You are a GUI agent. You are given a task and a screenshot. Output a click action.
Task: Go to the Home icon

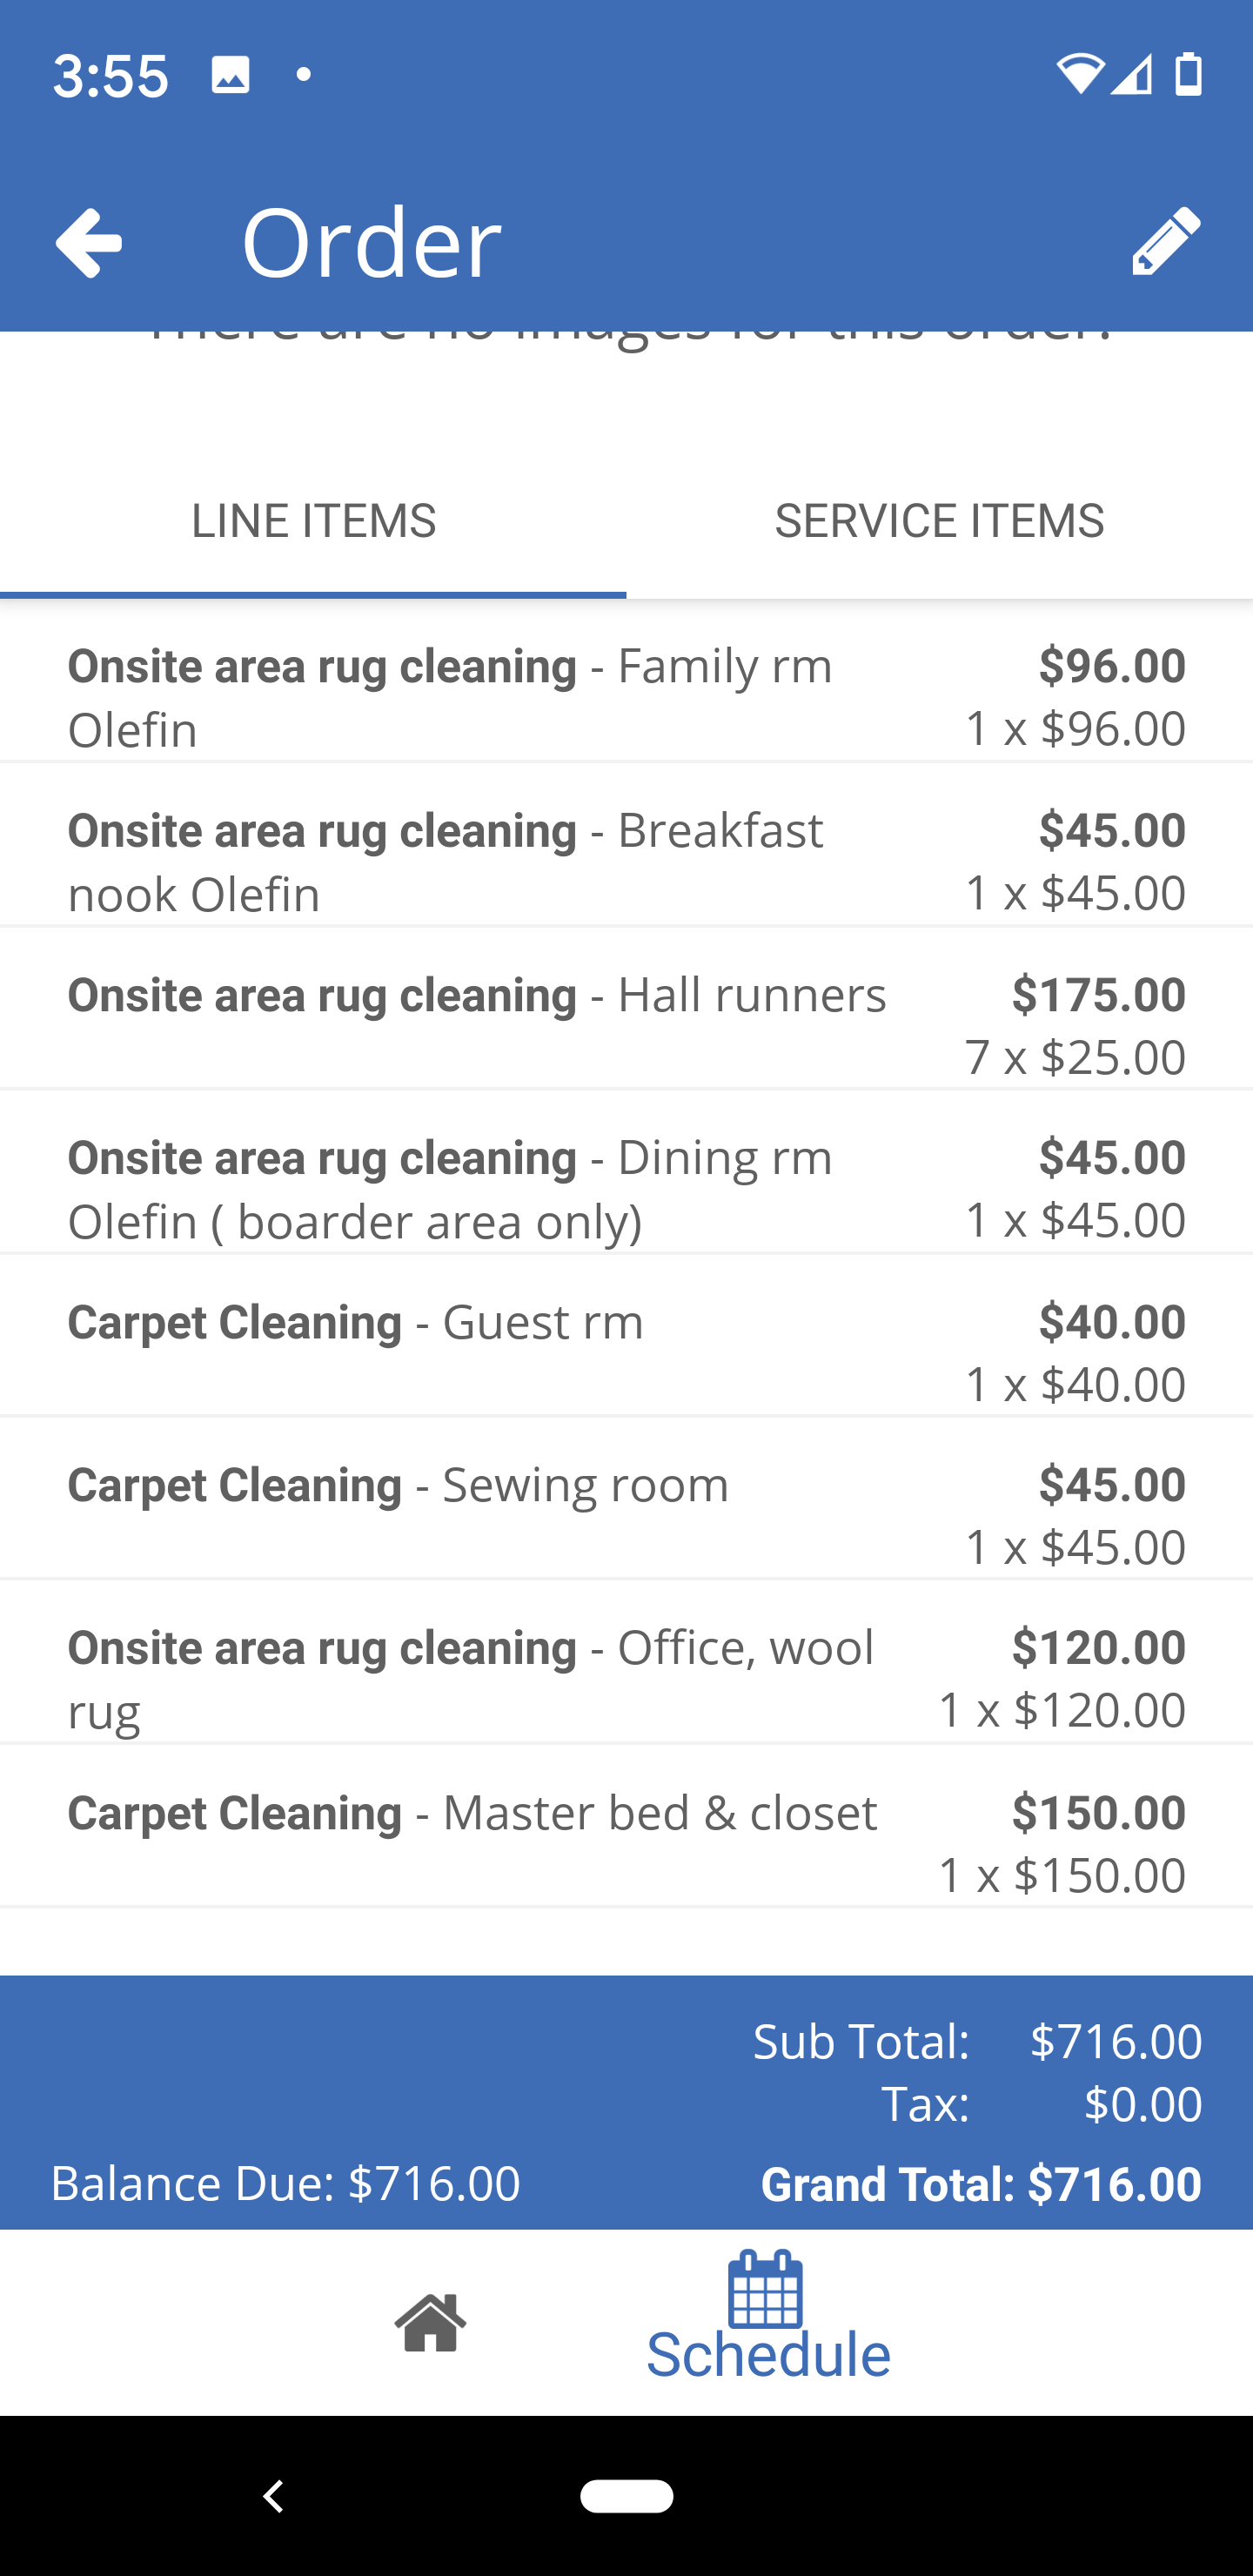coord(430,2322)
